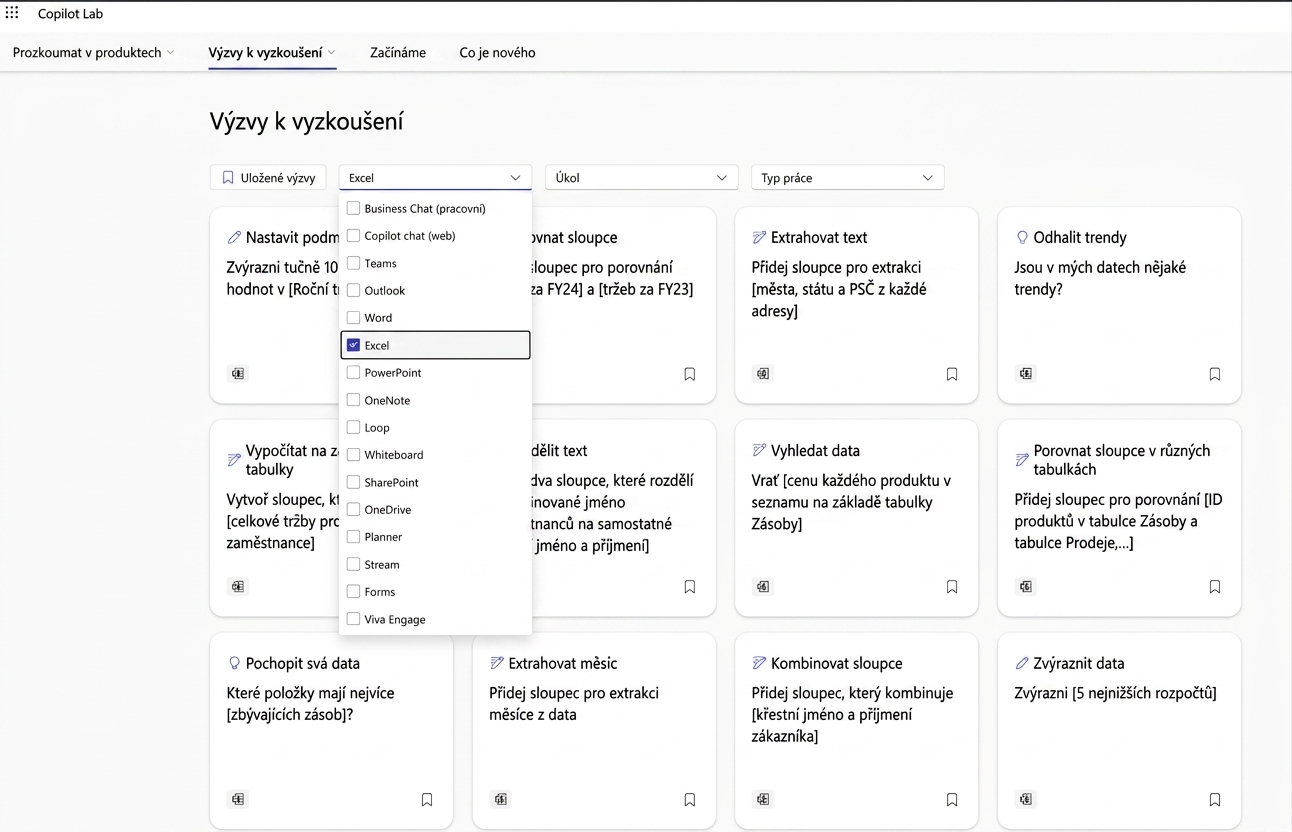Tick the PowerPoint filter checkbox
The image size is (1292, 832).
pyautogui.click(x=353, y=372)
